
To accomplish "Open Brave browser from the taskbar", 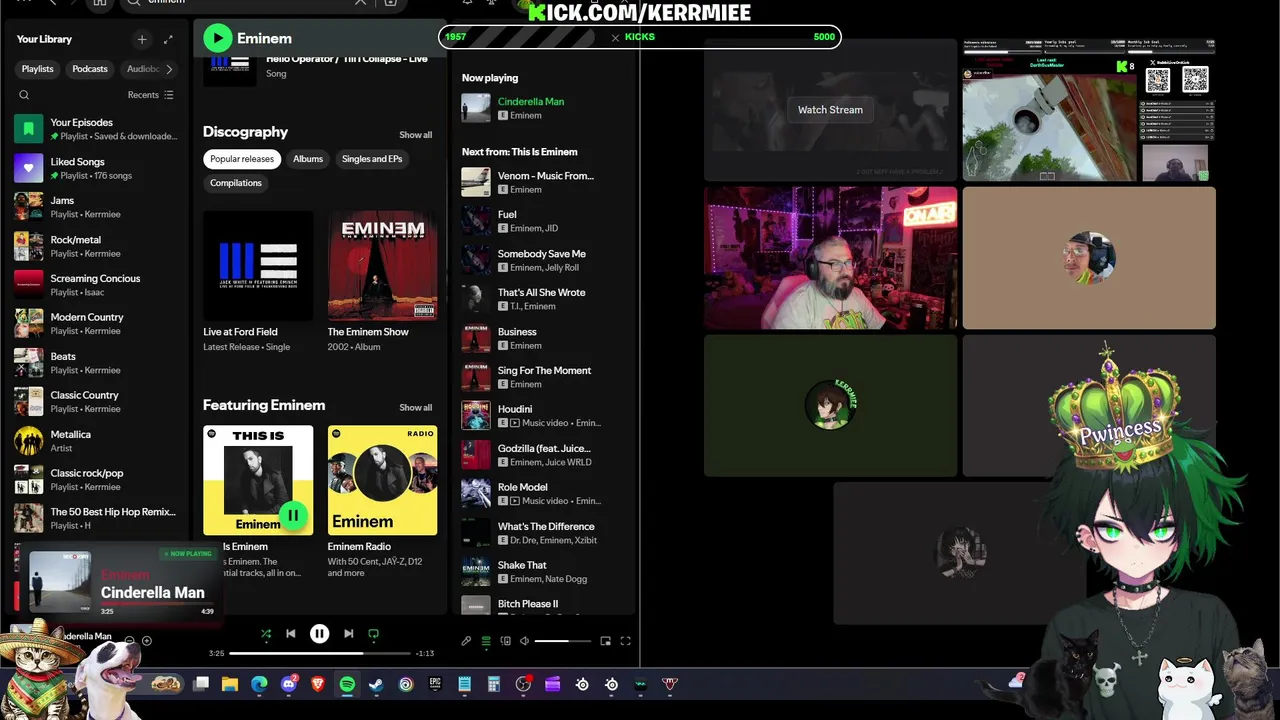I will 318,684.
